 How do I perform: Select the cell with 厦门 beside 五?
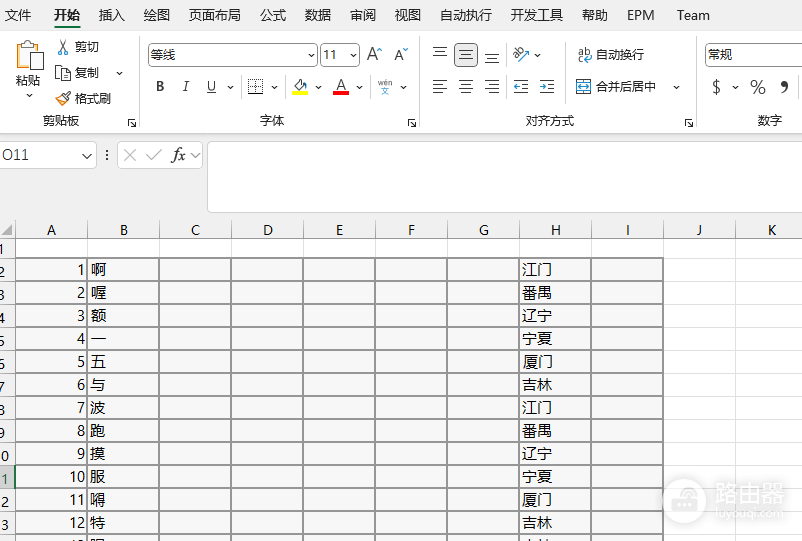click(x=555, y=362)
